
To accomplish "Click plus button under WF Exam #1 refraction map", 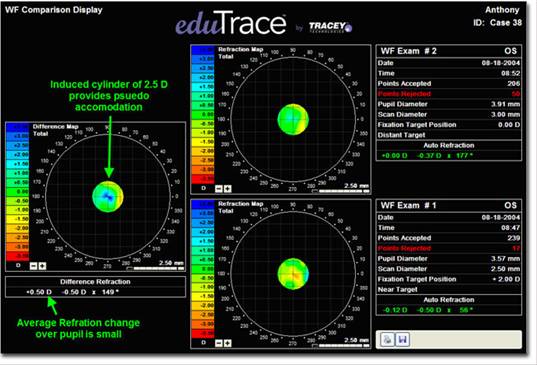I will [227, 343].
